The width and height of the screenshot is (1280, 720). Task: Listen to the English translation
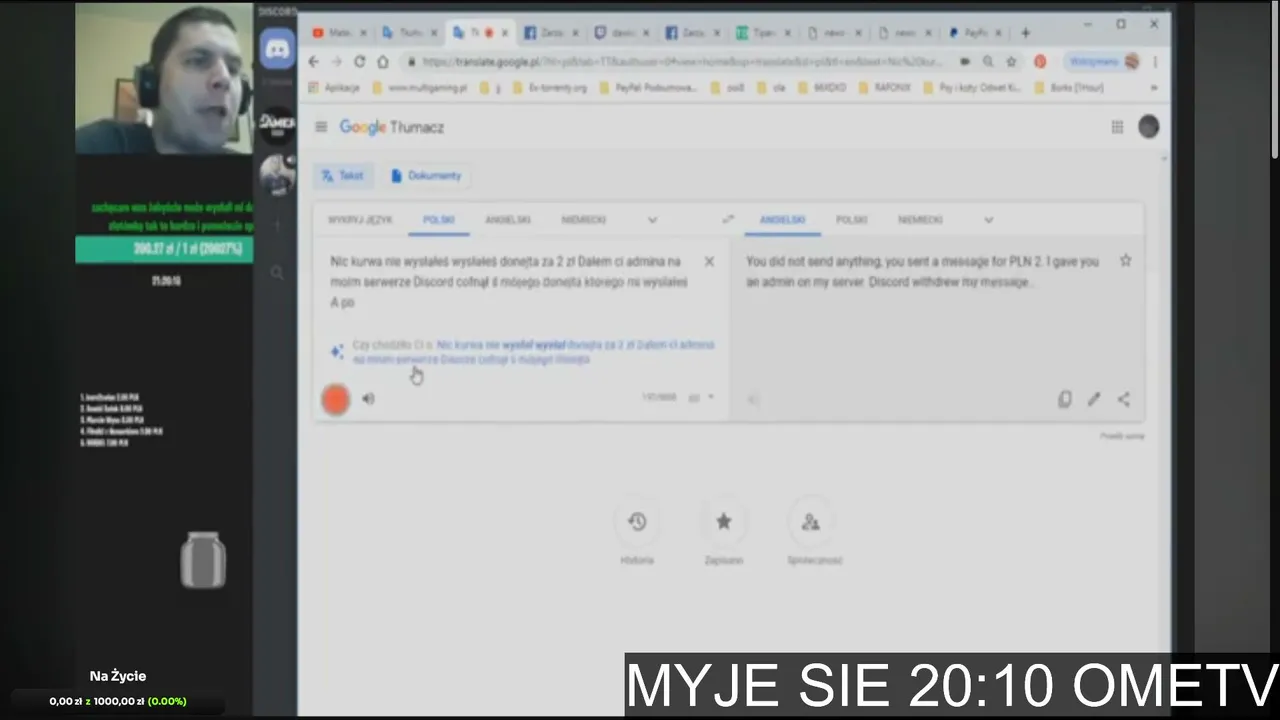tap(753, 399)
